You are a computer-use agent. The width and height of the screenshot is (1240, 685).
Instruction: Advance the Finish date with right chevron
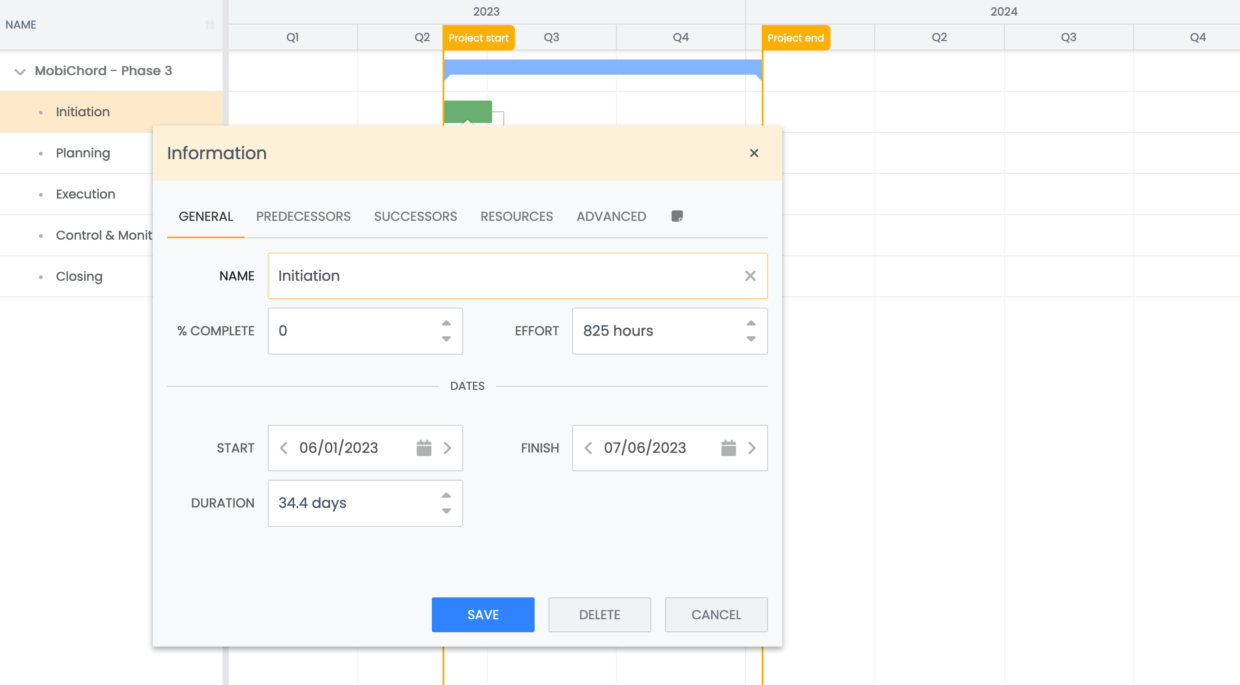753,448
